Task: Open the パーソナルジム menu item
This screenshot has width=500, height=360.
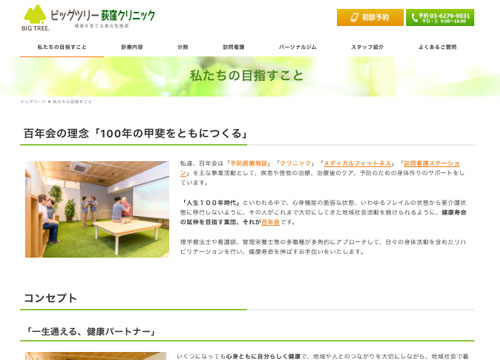Action: point(298,47)
